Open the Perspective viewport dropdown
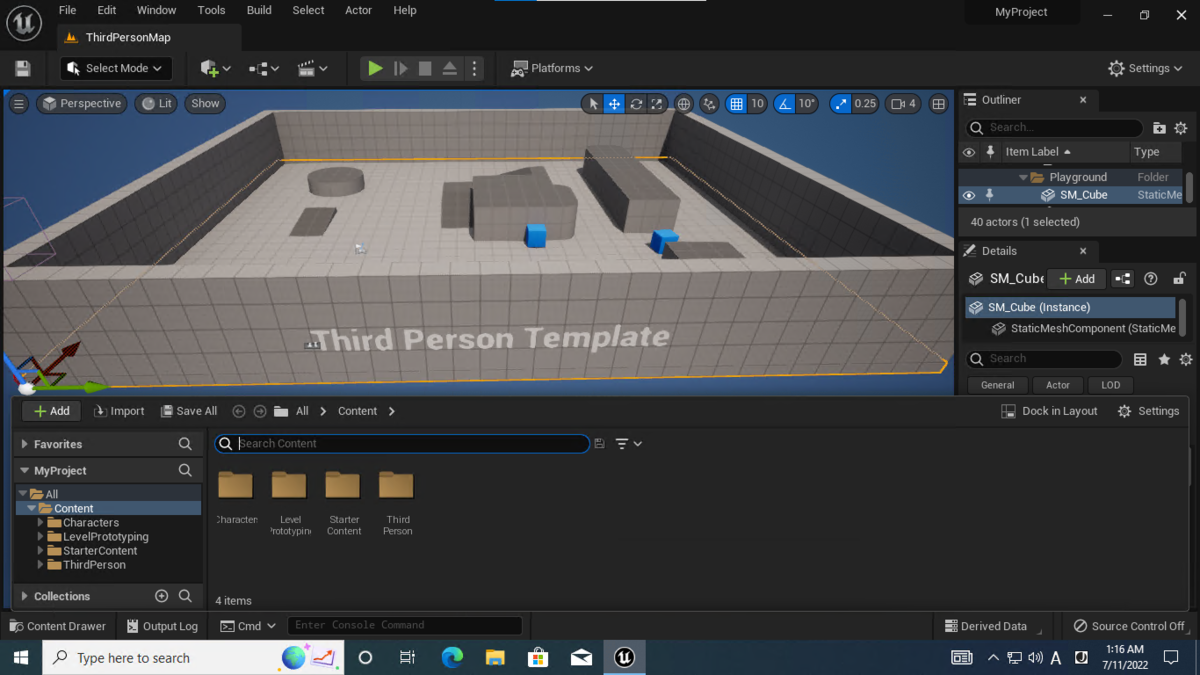Image resolution: width=1200 pixels, height=675 pixels. pyautogui.click(x=81, y=103)
